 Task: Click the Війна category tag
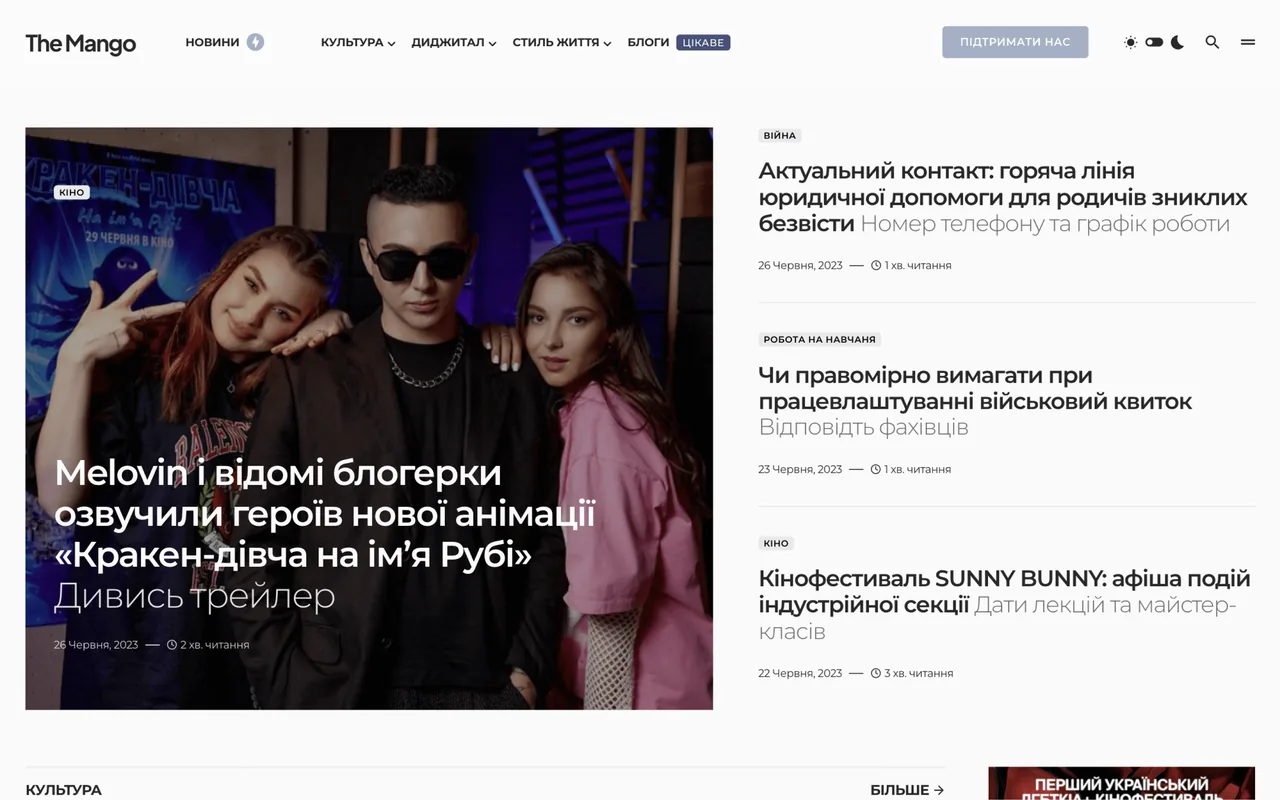pos(780,135)
